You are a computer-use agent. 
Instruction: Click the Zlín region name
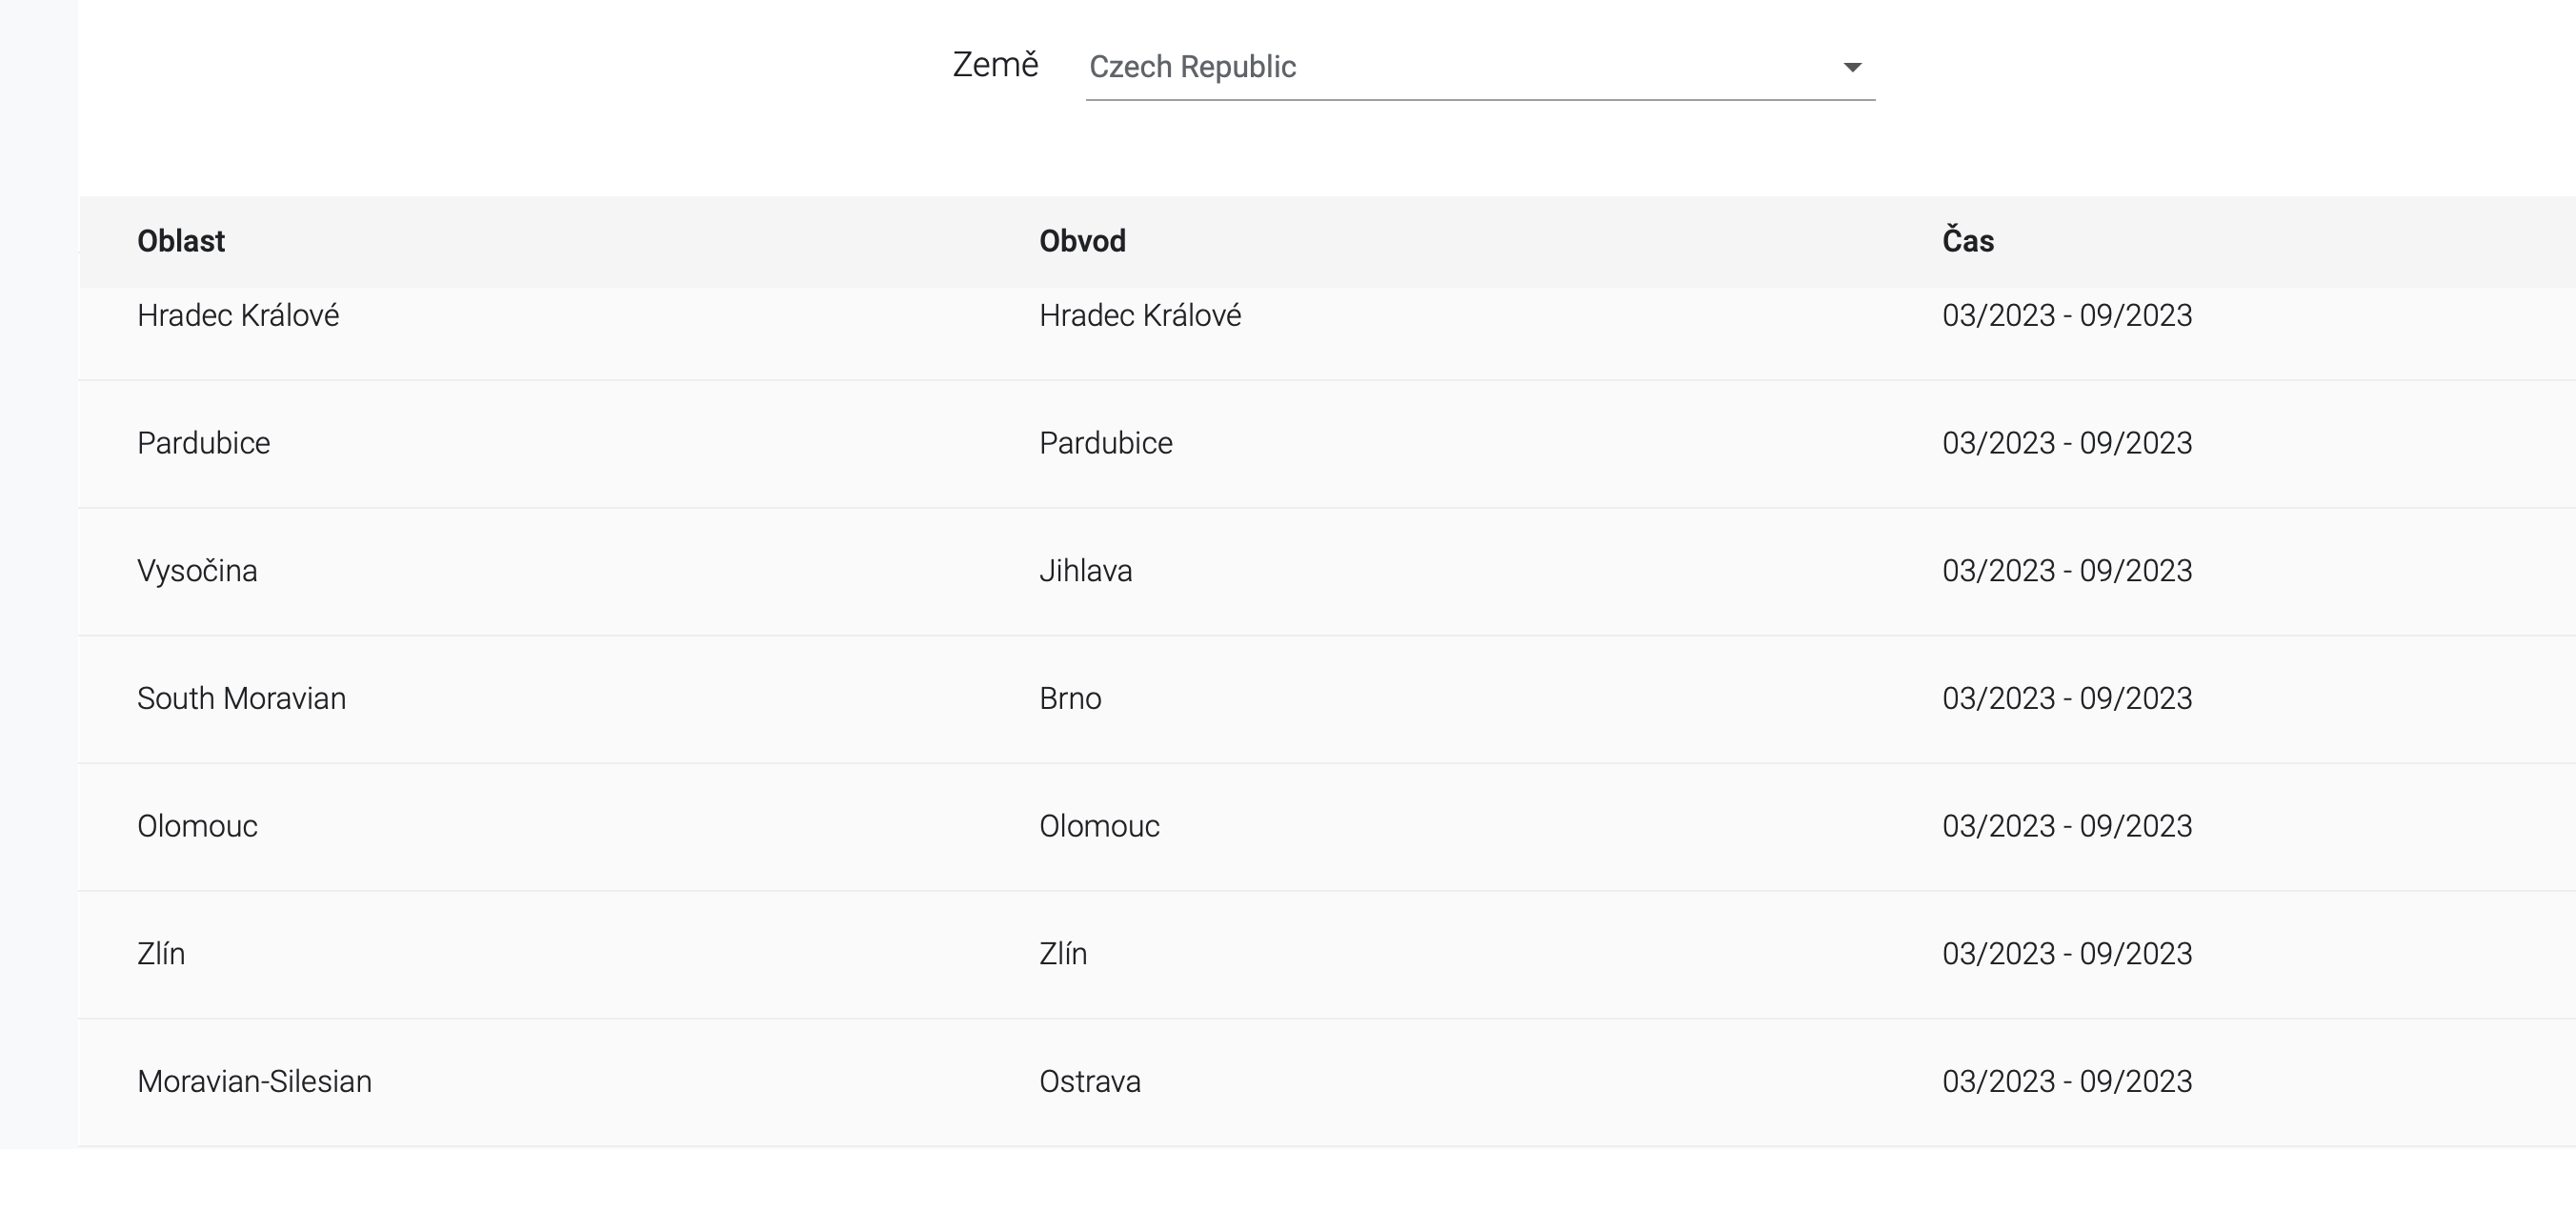click(x=161, y=953)
